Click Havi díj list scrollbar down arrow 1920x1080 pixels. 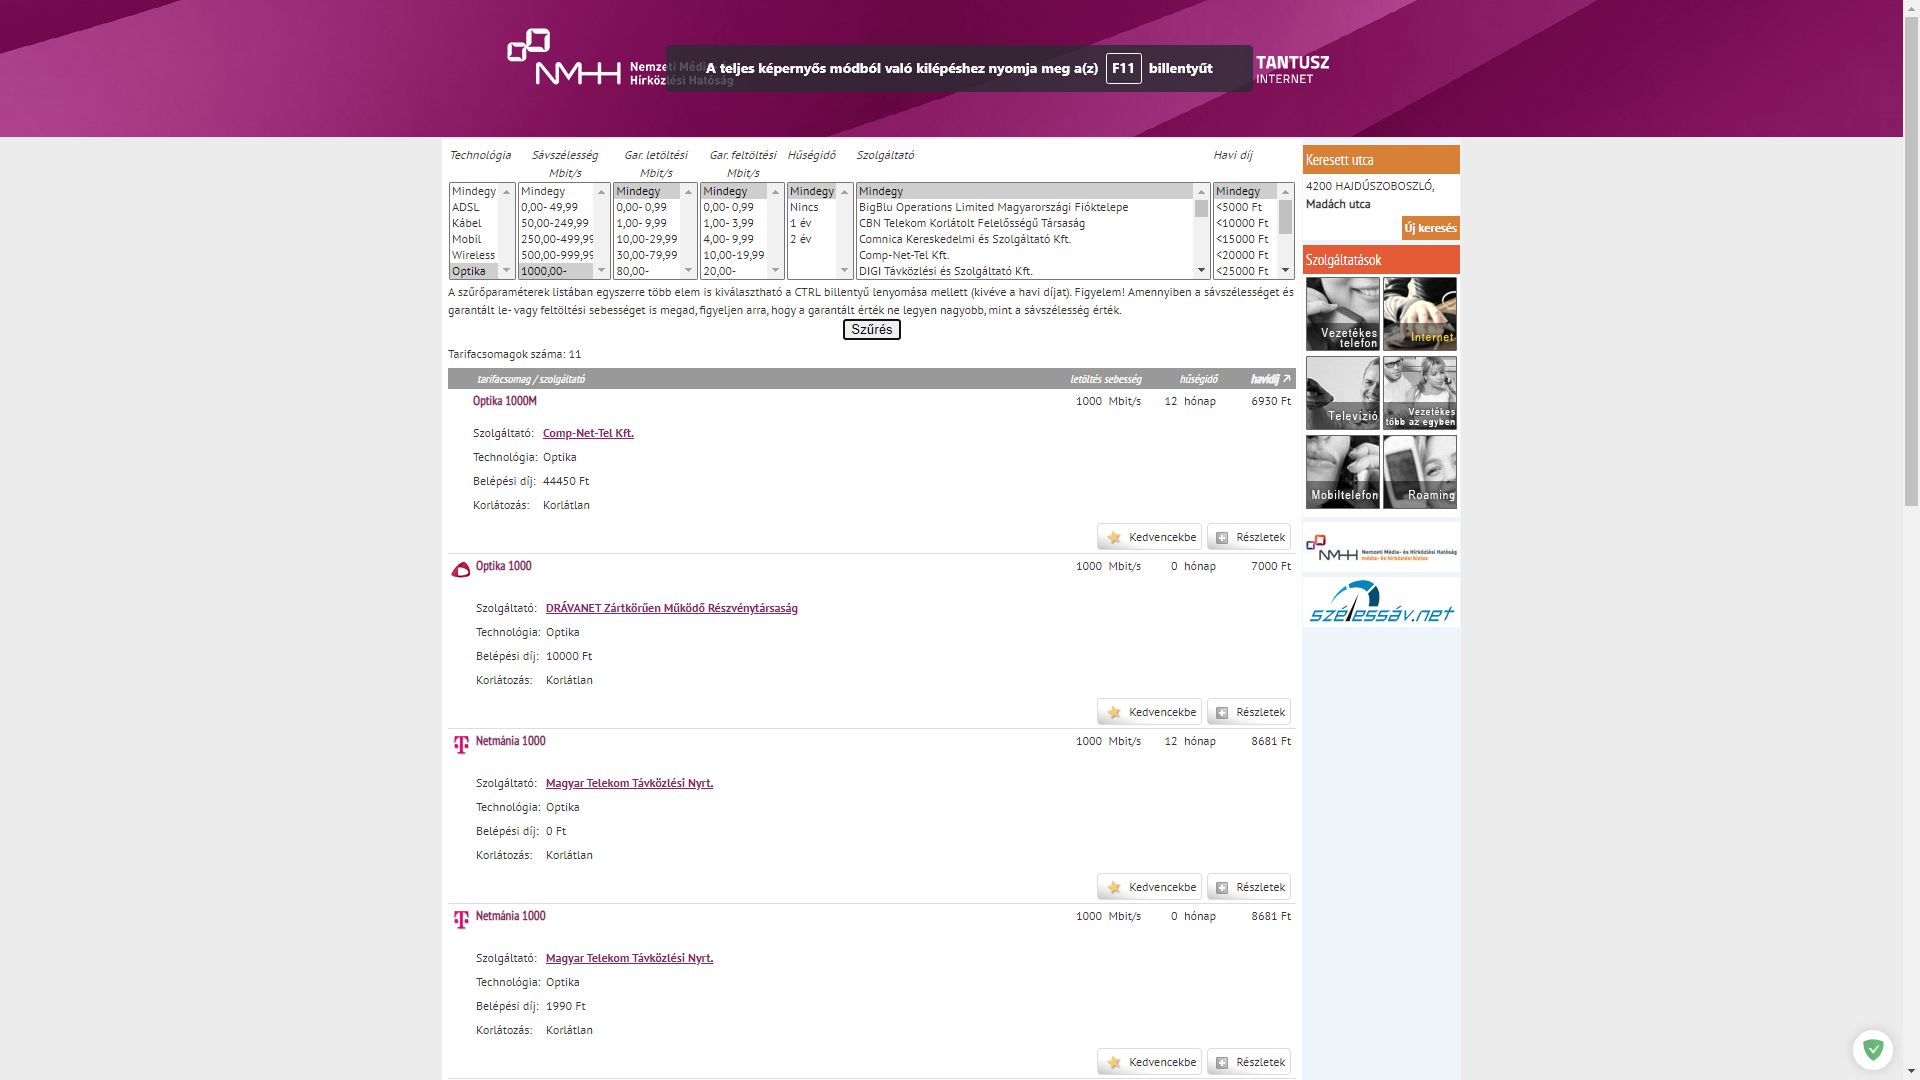pos(1285,271)
